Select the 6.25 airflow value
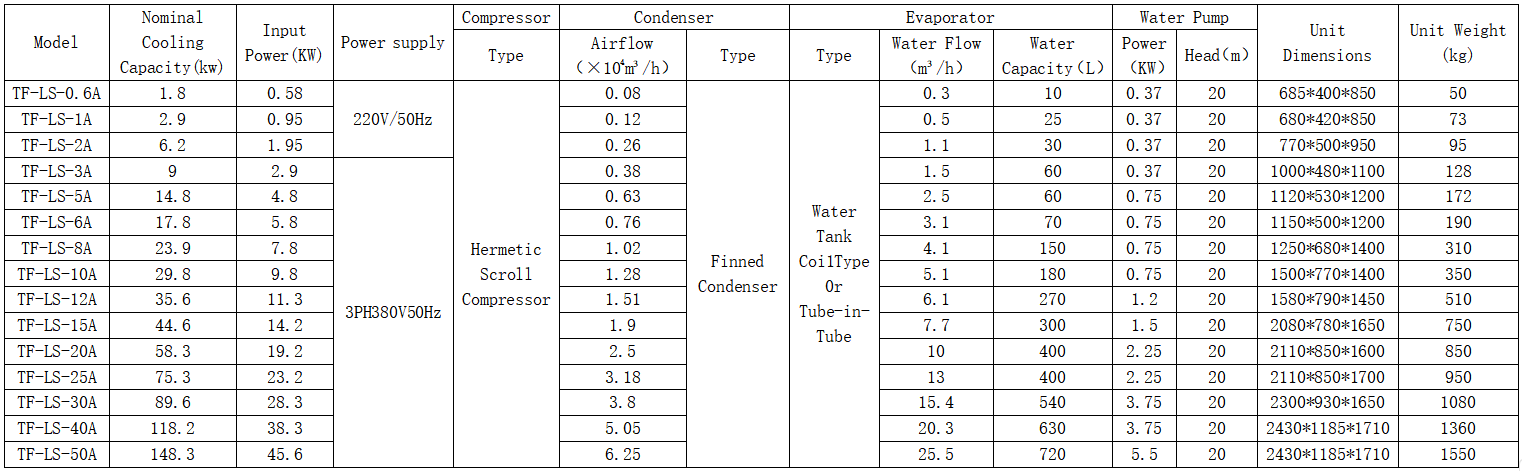The width and height of the screenshot is (1522, 471). [623, 454]
